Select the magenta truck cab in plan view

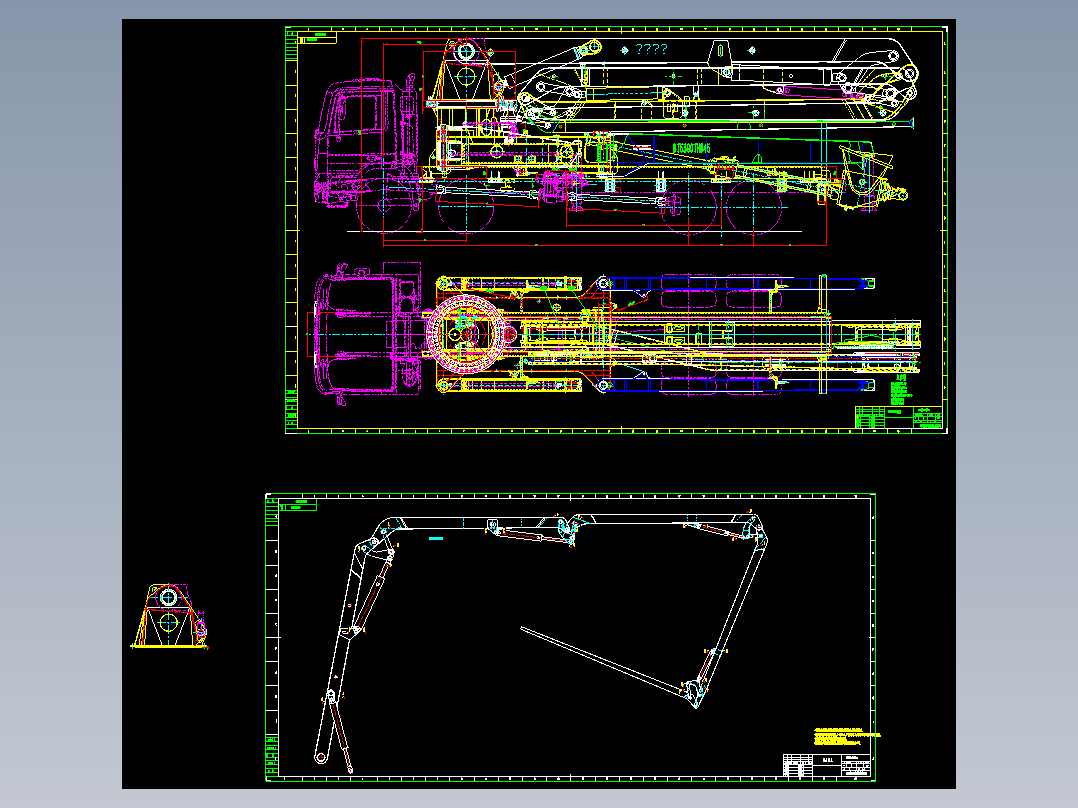tap(366, 334)
